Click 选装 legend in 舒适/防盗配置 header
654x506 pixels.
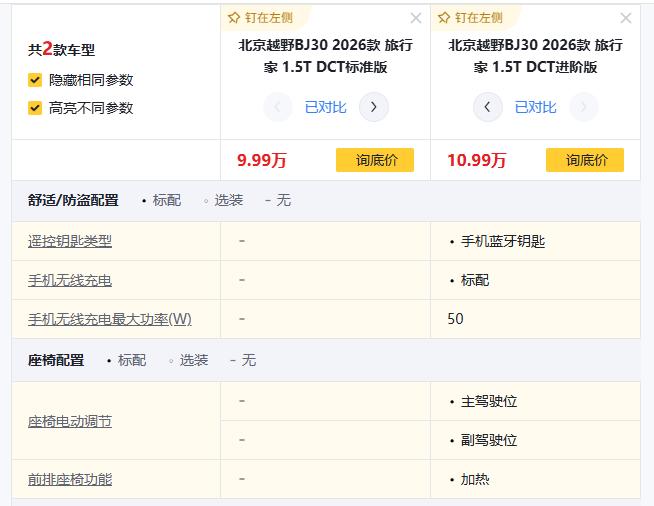point(229,200)
